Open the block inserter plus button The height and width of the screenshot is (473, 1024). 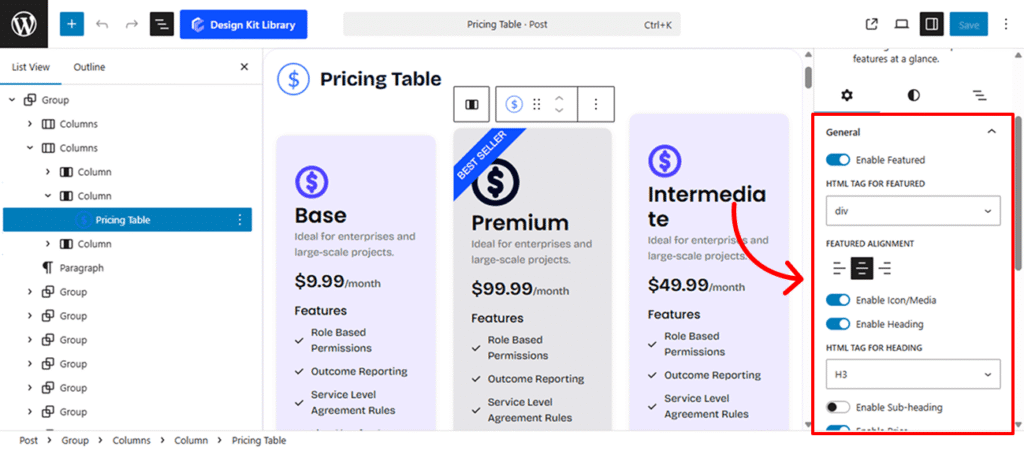(72, 24)
